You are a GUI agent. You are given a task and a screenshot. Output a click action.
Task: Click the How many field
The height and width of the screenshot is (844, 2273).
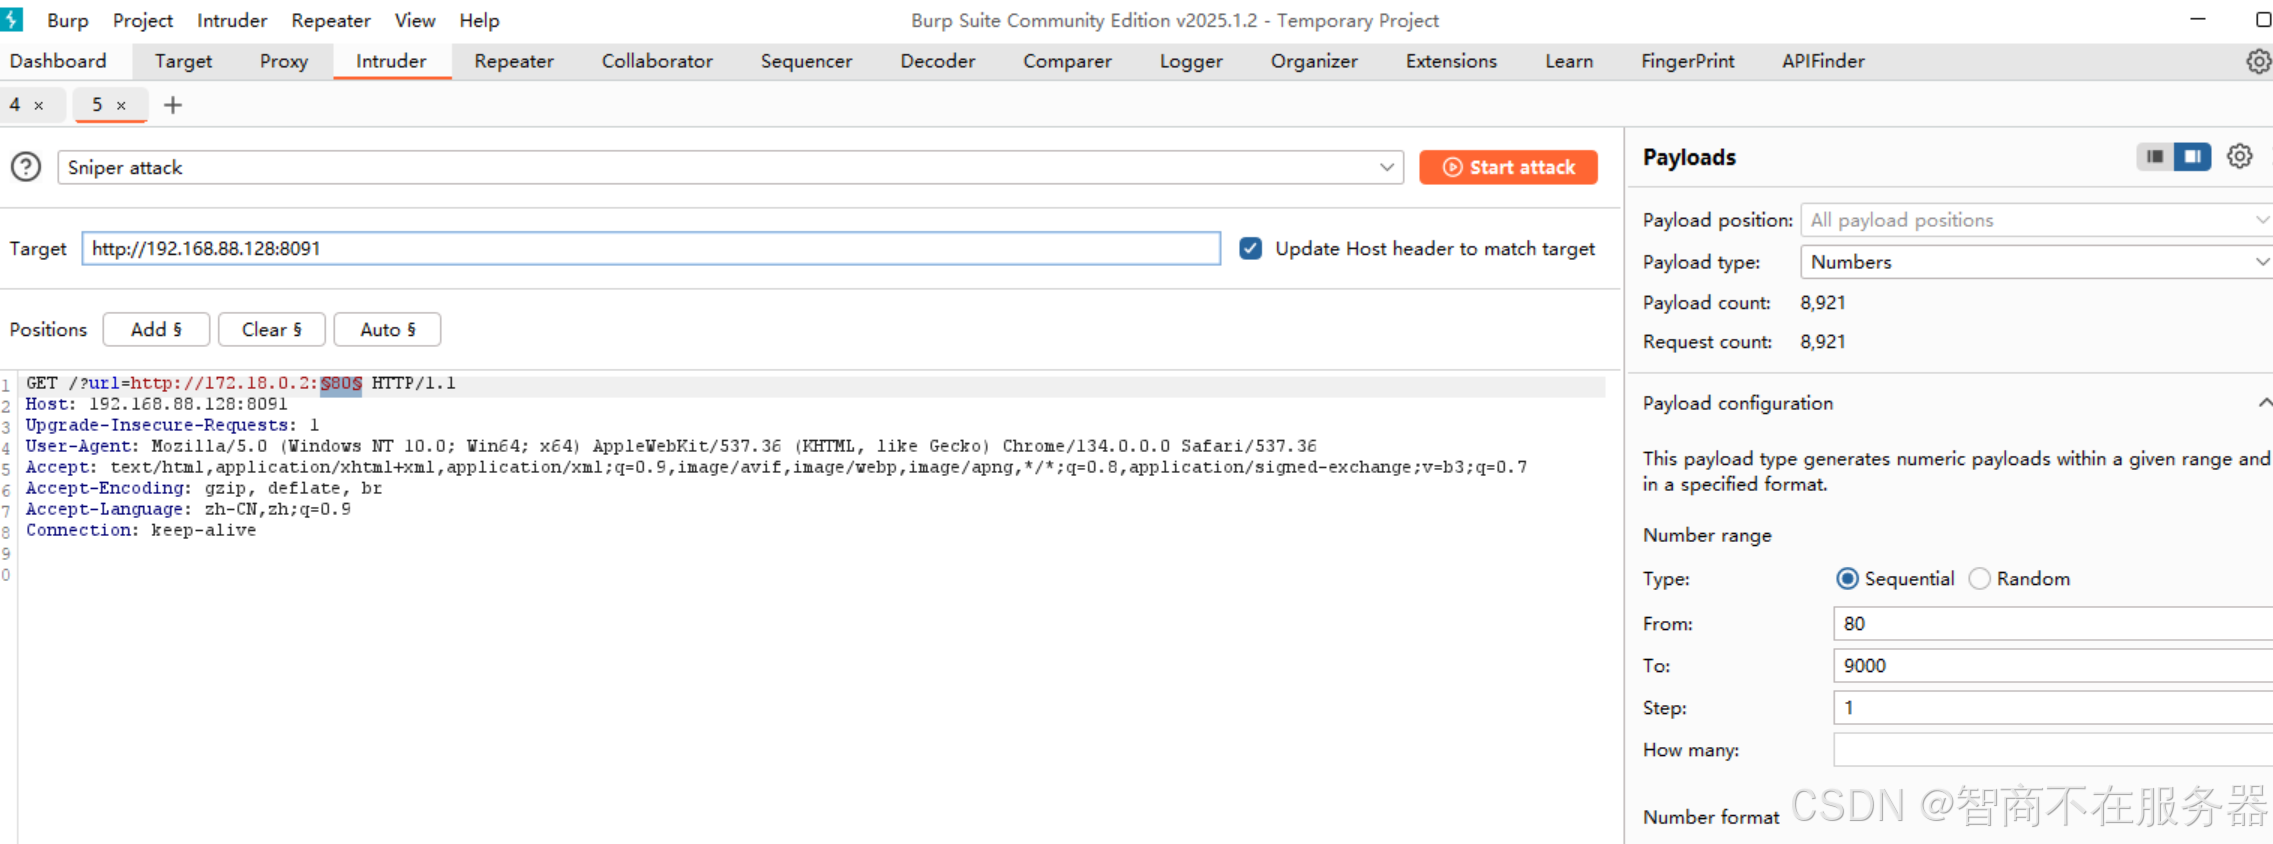(2053, 749)
